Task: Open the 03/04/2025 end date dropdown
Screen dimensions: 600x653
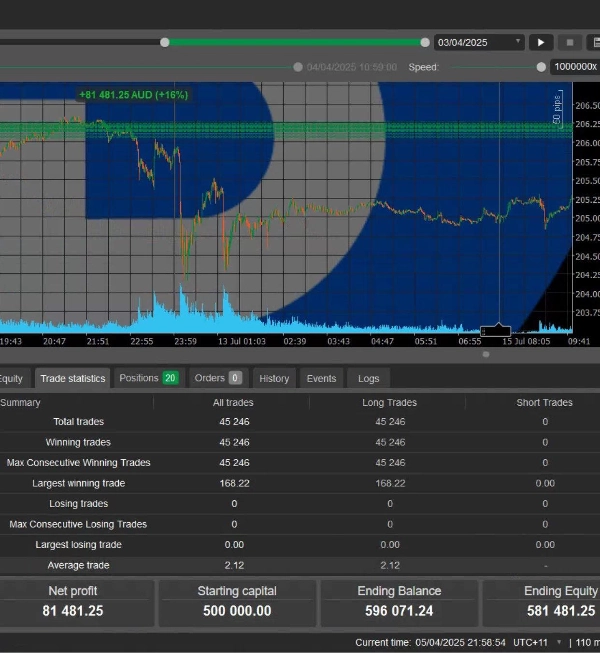Action: point(479,42)
